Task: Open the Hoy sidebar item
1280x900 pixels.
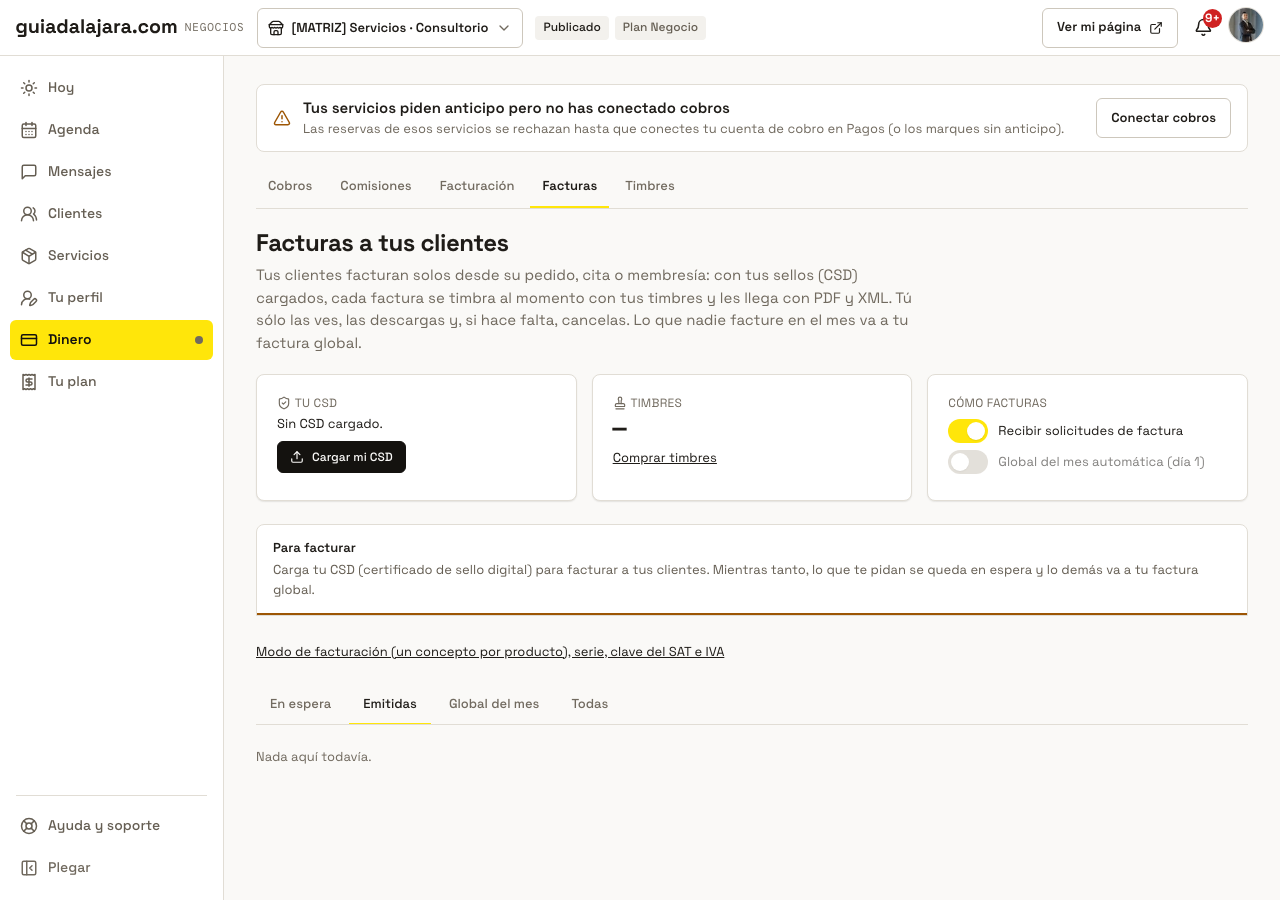Action: [x=112, y=88]
